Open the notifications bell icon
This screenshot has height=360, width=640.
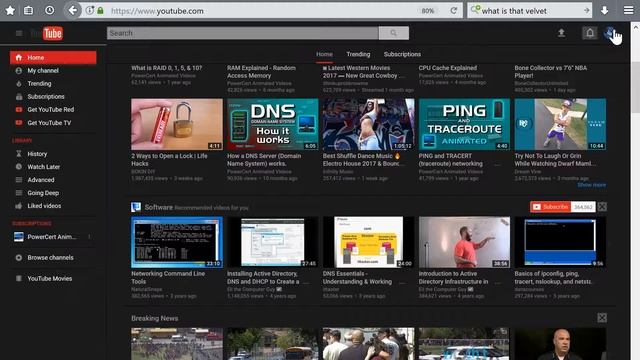coord(590,33)
